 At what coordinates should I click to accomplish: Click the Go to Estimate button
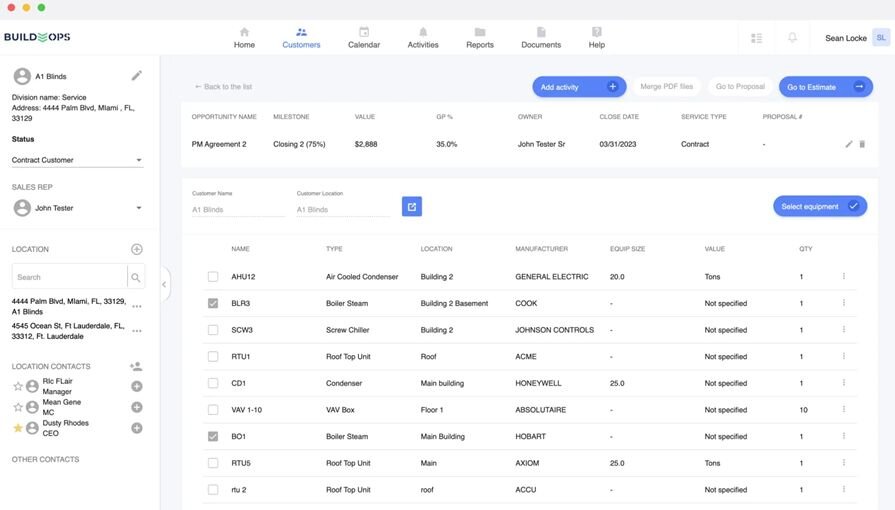click(x=825, y=87)
